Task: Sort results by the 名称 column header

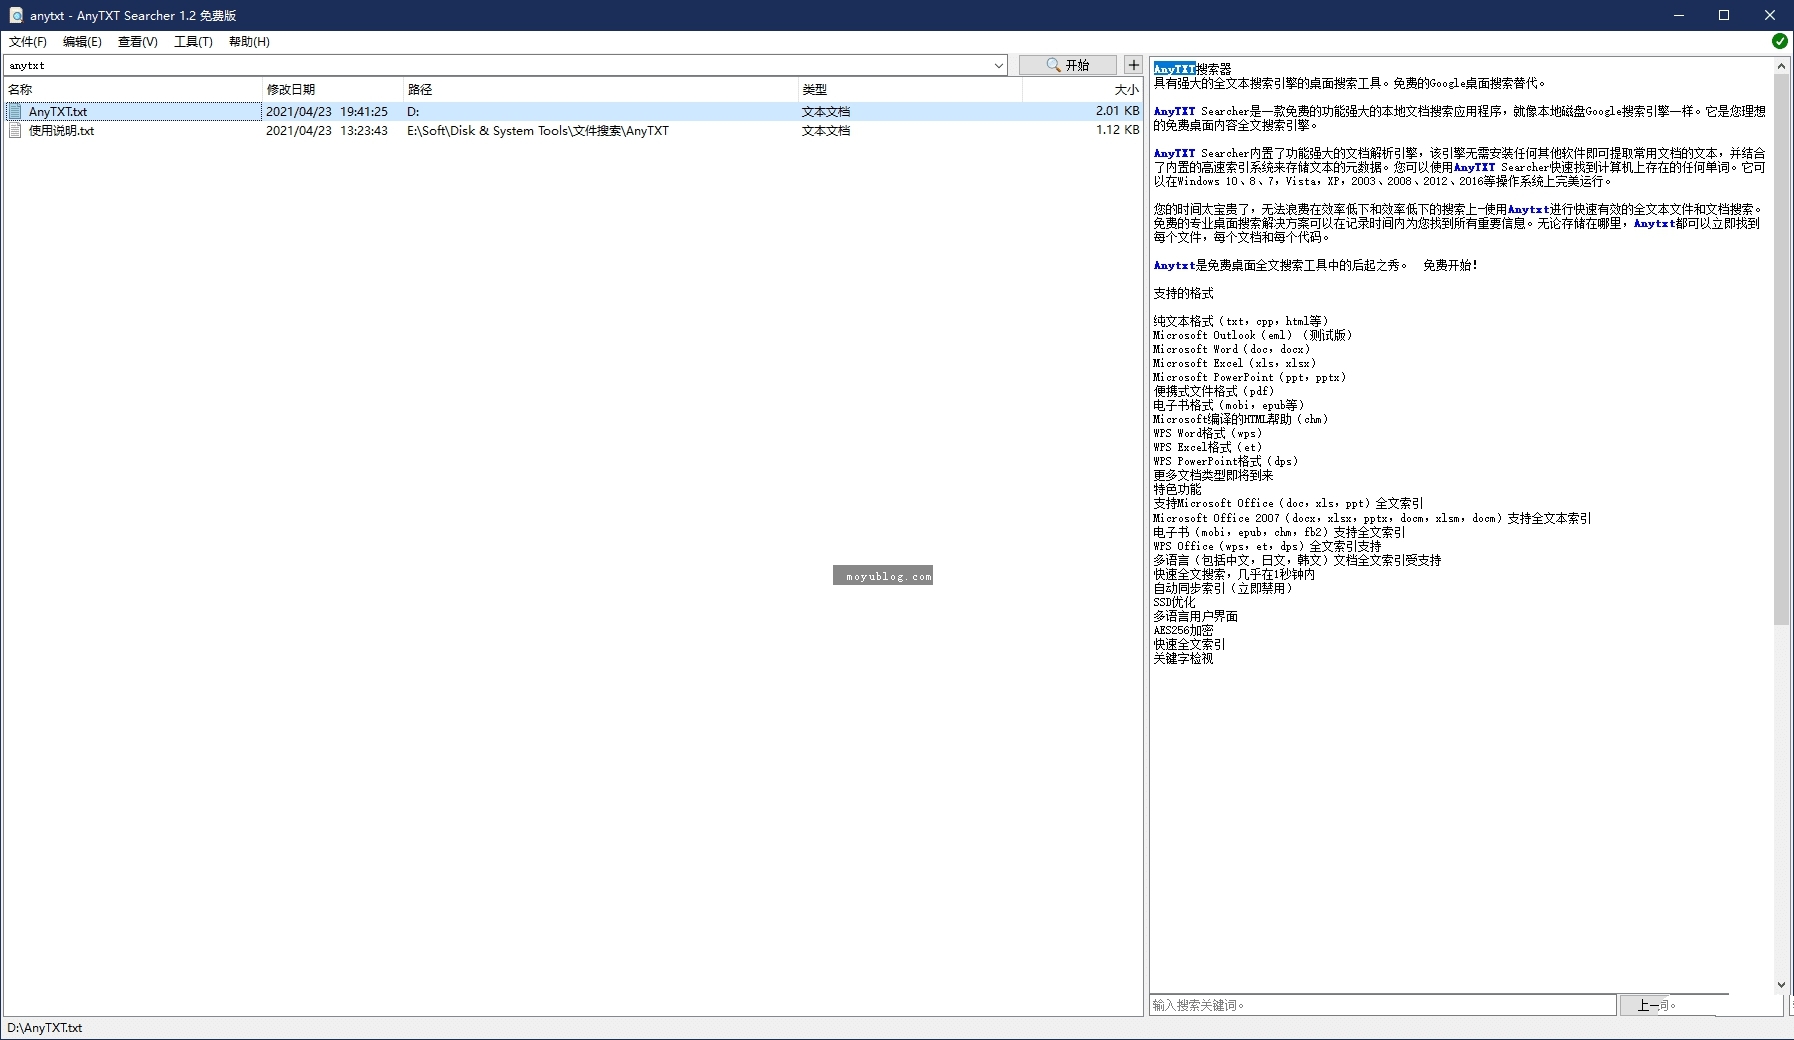Action: pyautogui.click(x=132, y=89)
